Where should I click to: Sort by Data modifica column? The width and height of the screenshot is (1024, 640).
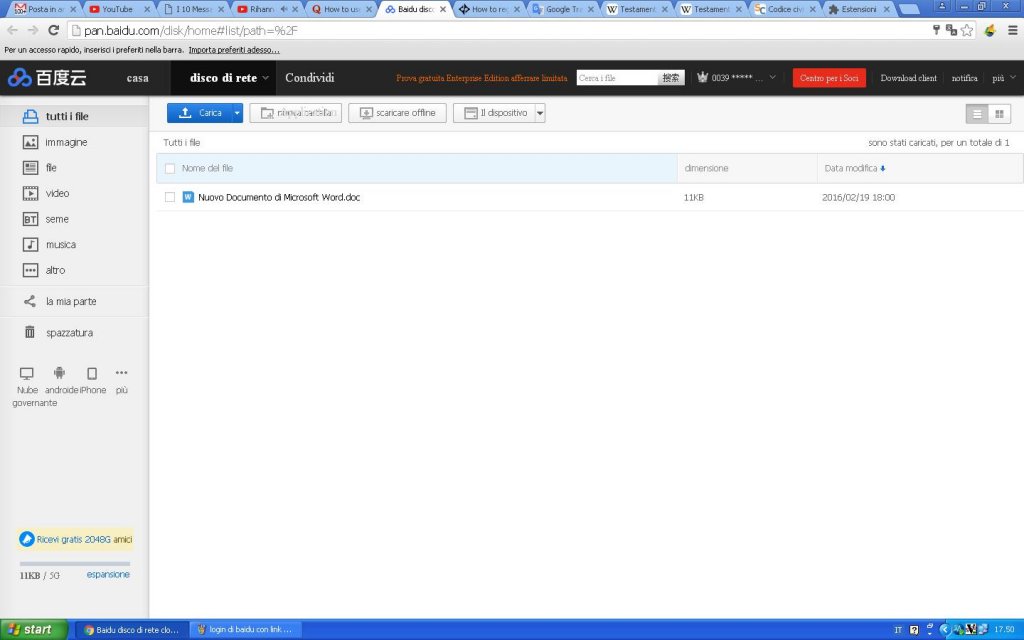854,168
